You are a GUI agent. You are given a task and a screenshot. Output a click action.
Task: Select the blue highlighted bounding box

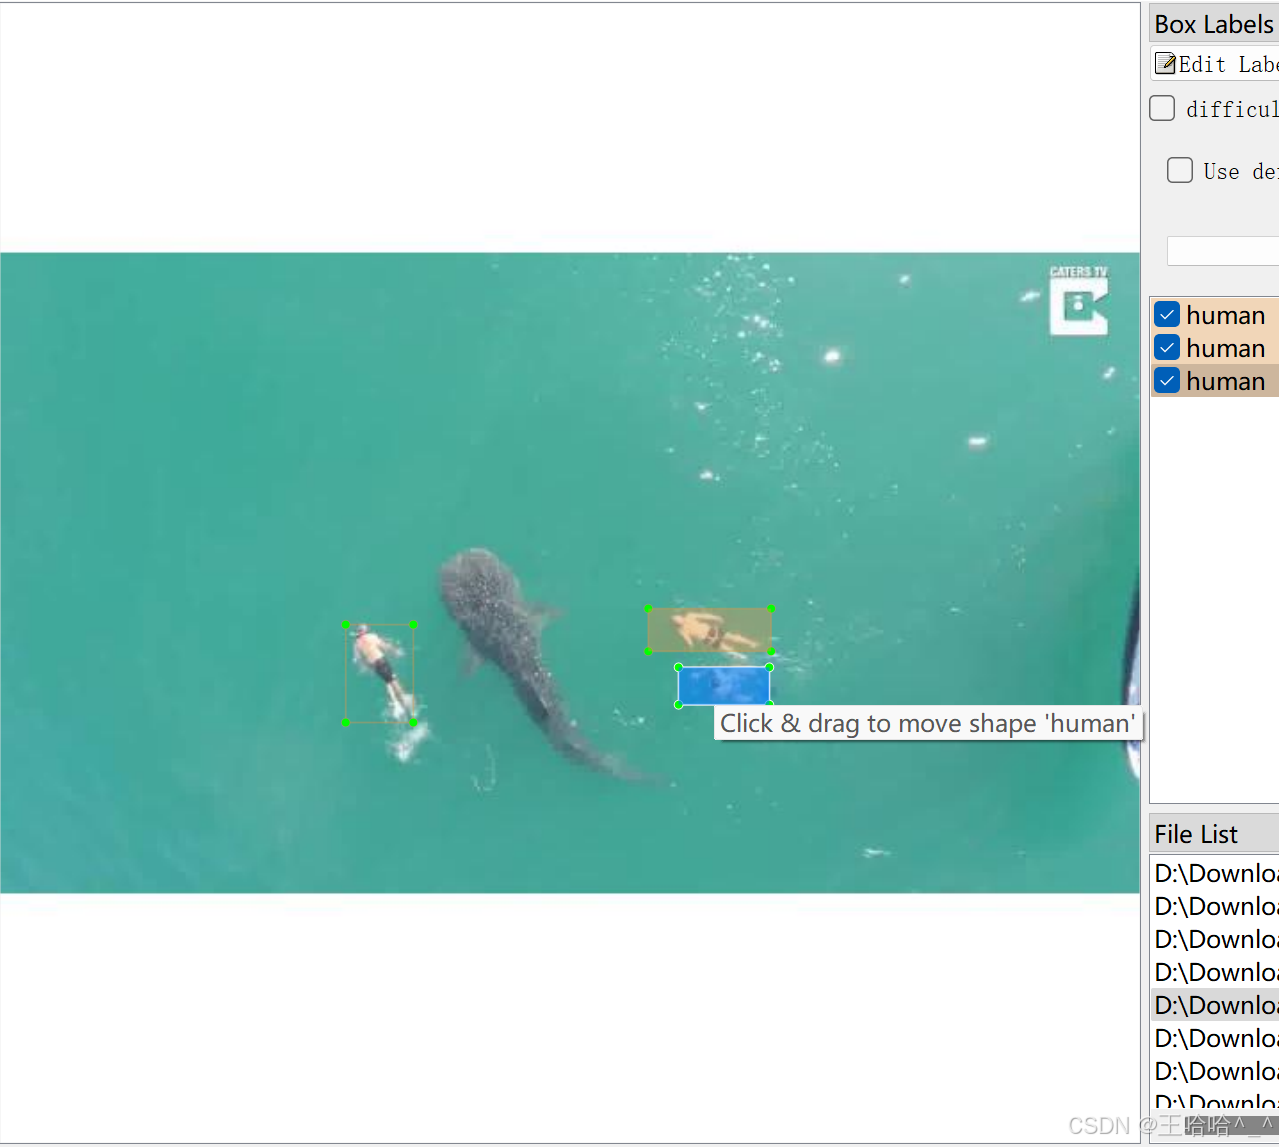click(724, 686)
